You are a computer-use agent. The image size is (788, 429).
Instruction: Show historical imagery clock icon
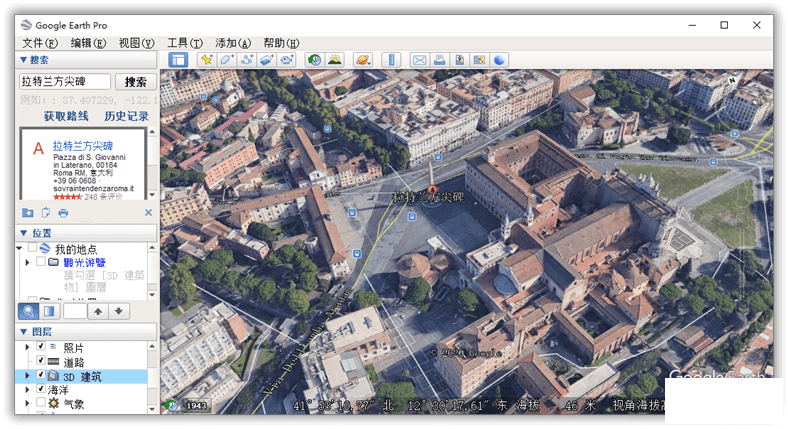click(315, 60)
